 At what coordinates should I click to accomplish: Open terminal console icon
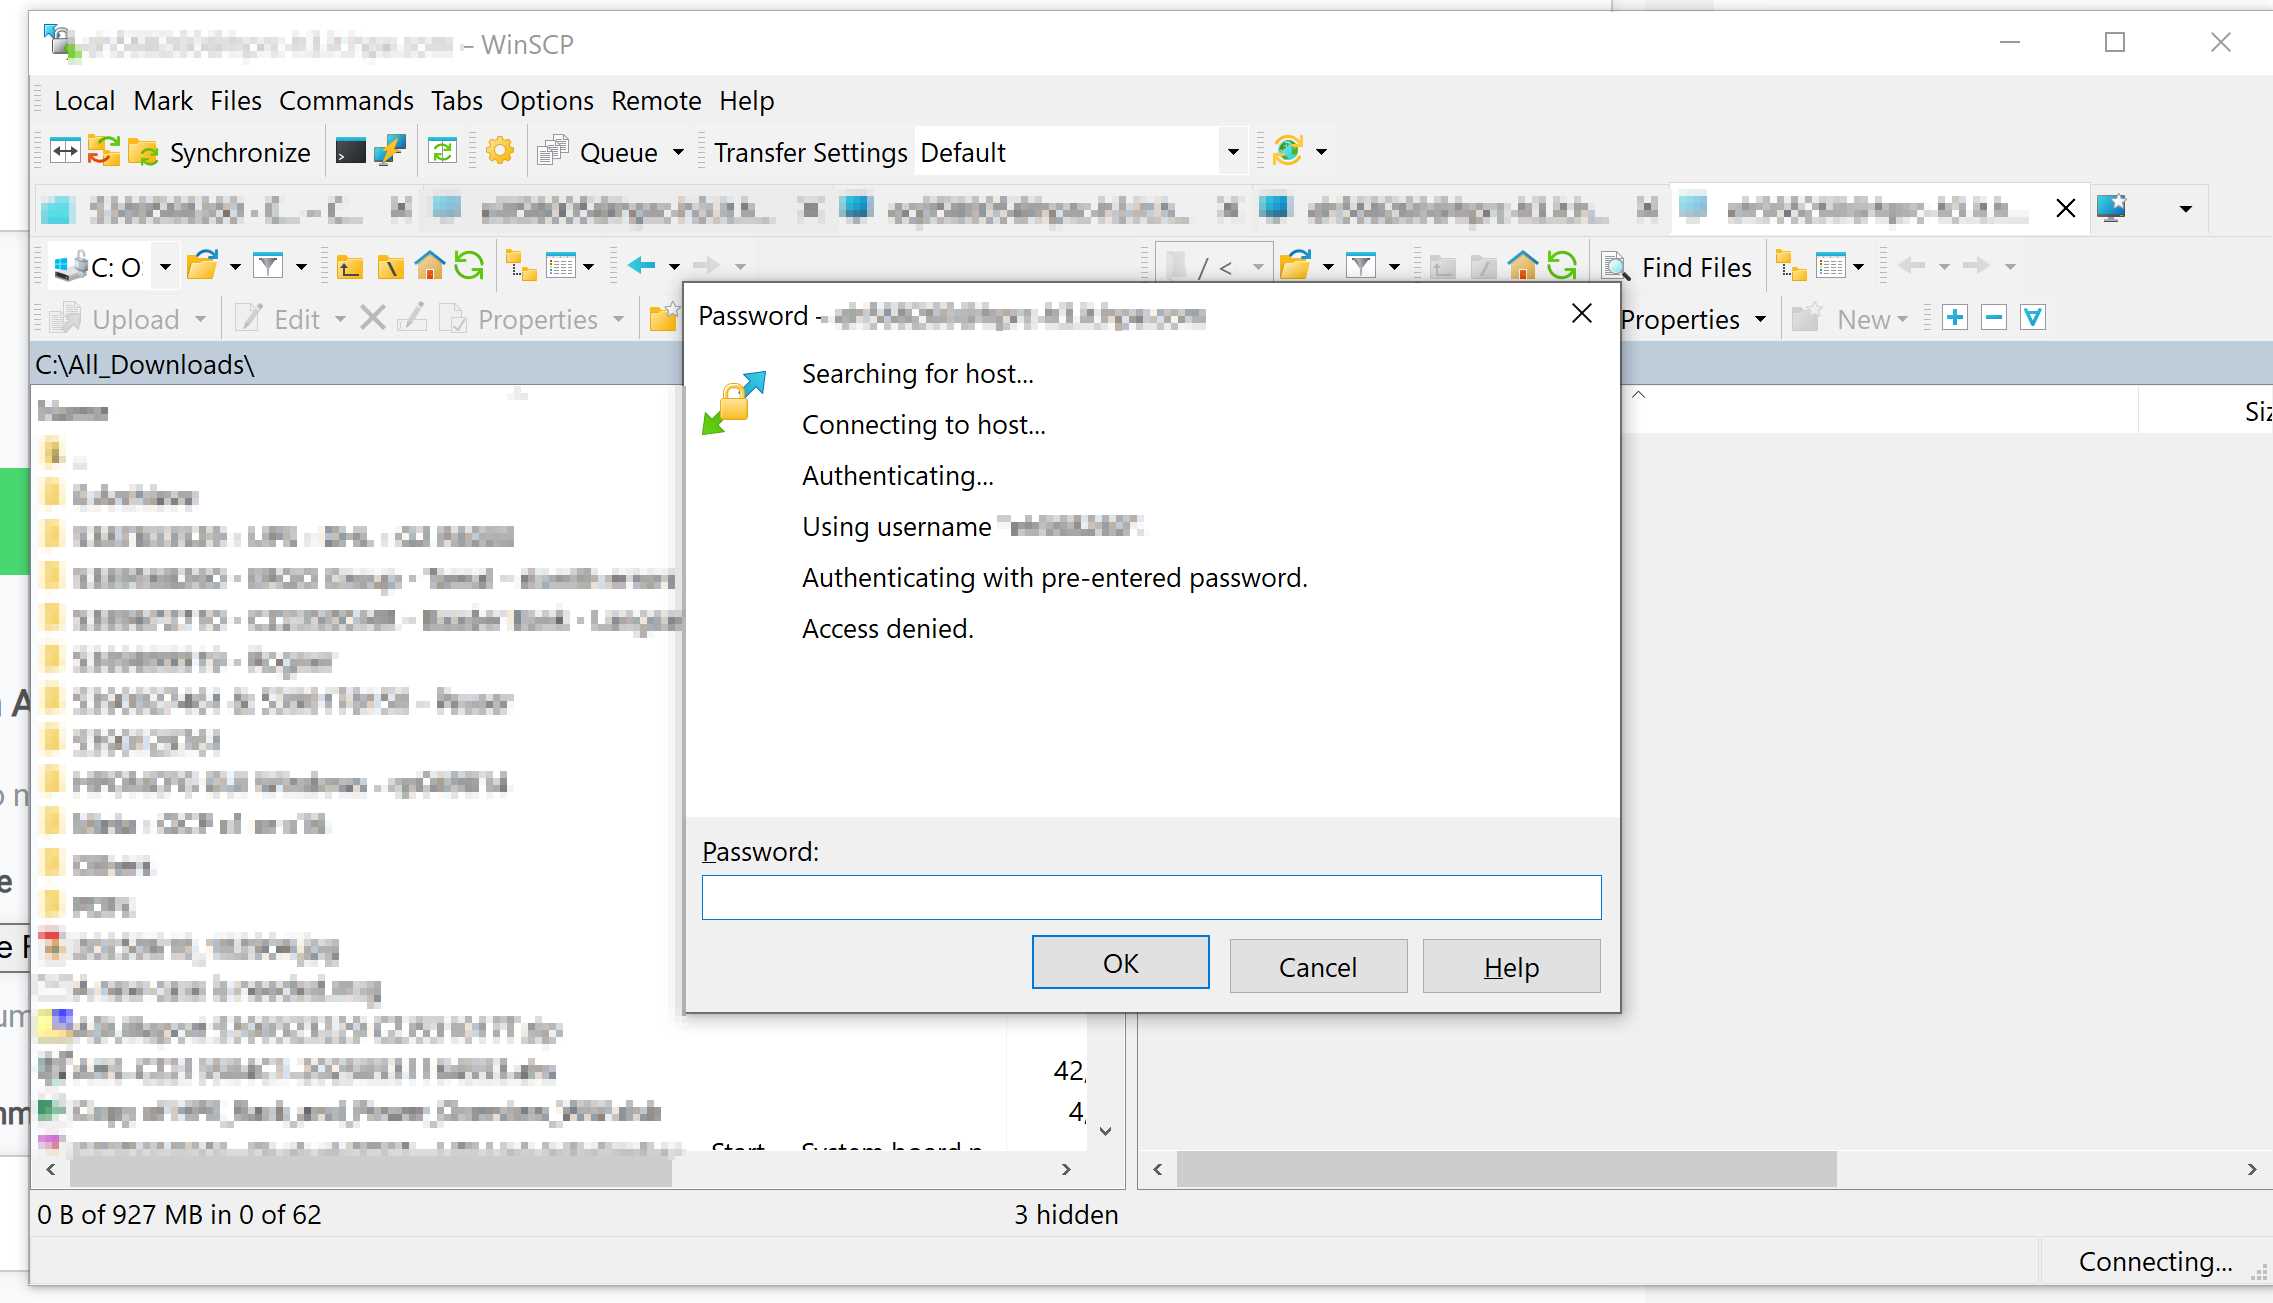[x=350, y=152]
